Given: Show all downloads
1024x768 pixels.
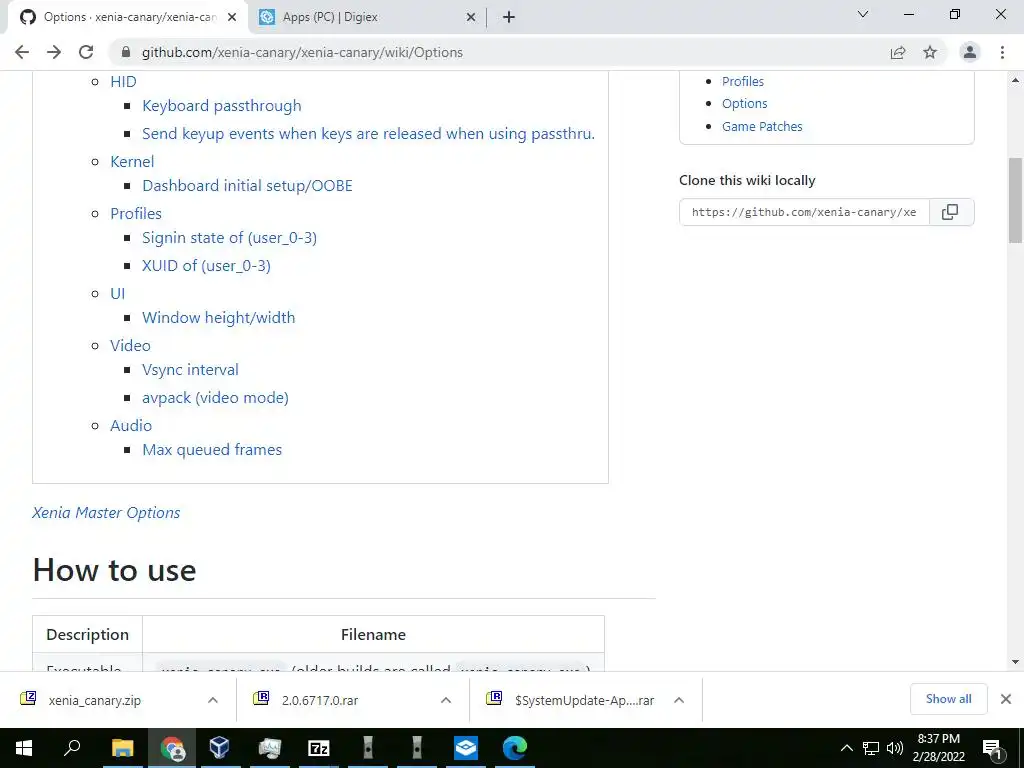Looking at the screenshot, I should 949,699.
